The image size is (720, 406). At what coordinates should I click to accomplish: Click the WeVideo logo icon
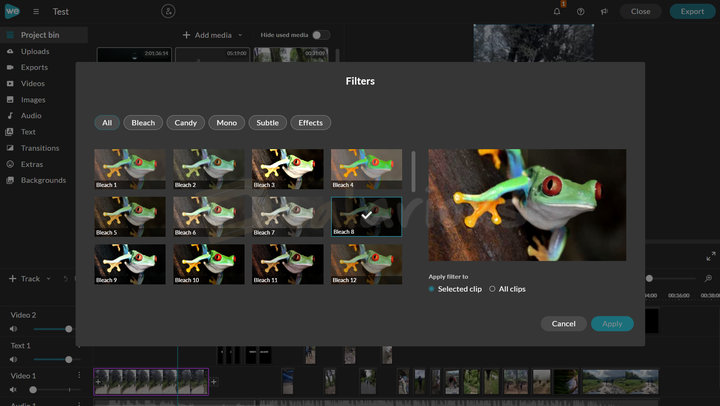point(12,11)
